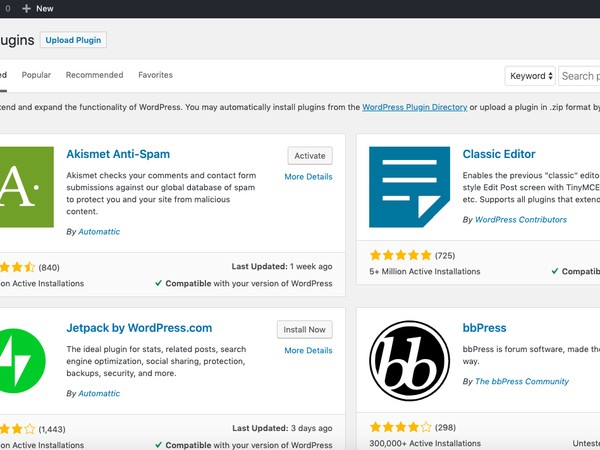Click the Akismet plugin description text

pos(161,193)
